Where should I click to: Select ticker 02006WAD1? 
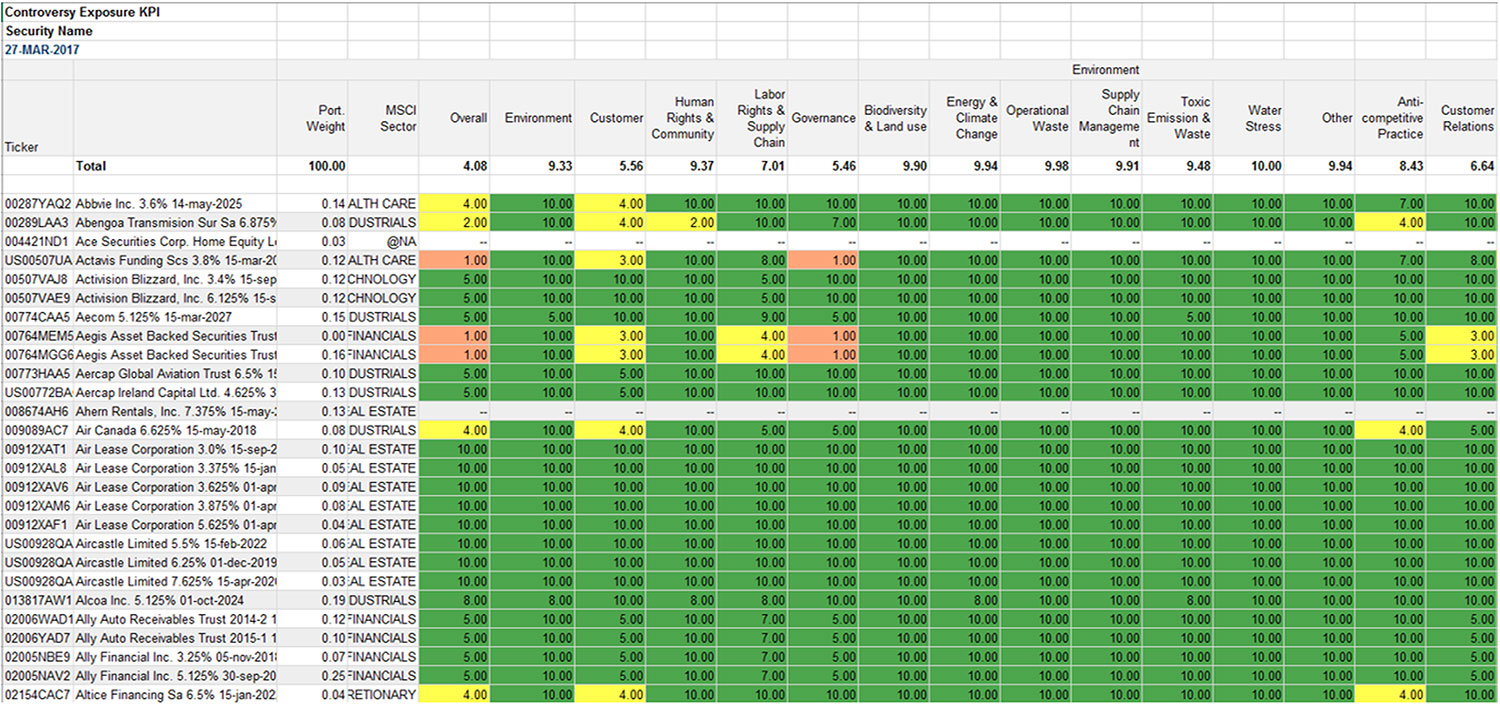[x=38, y=619]
